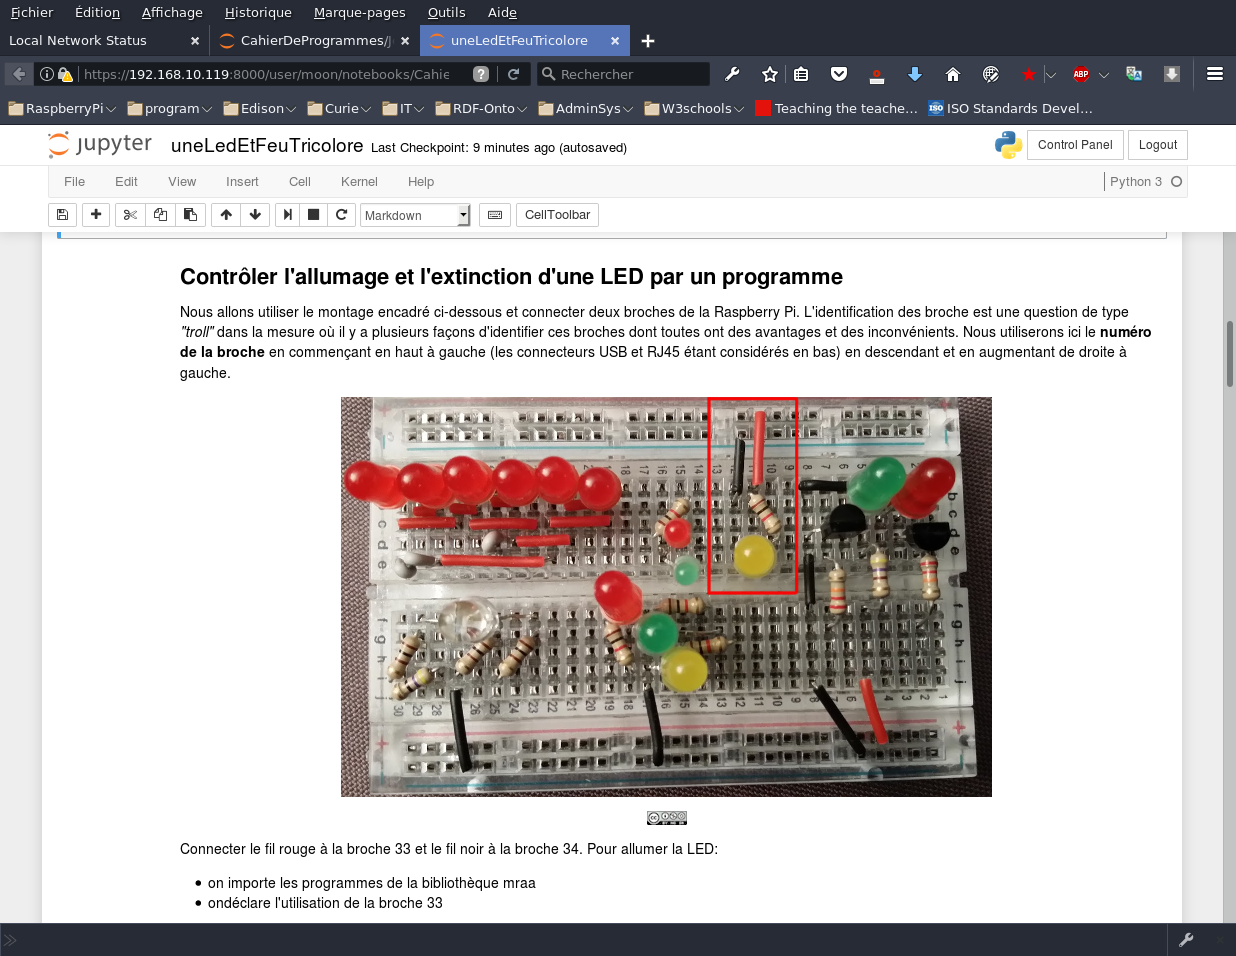Screen dimensions: 1236x956
Task: Insert a new cell below
Action: (96, 214)
